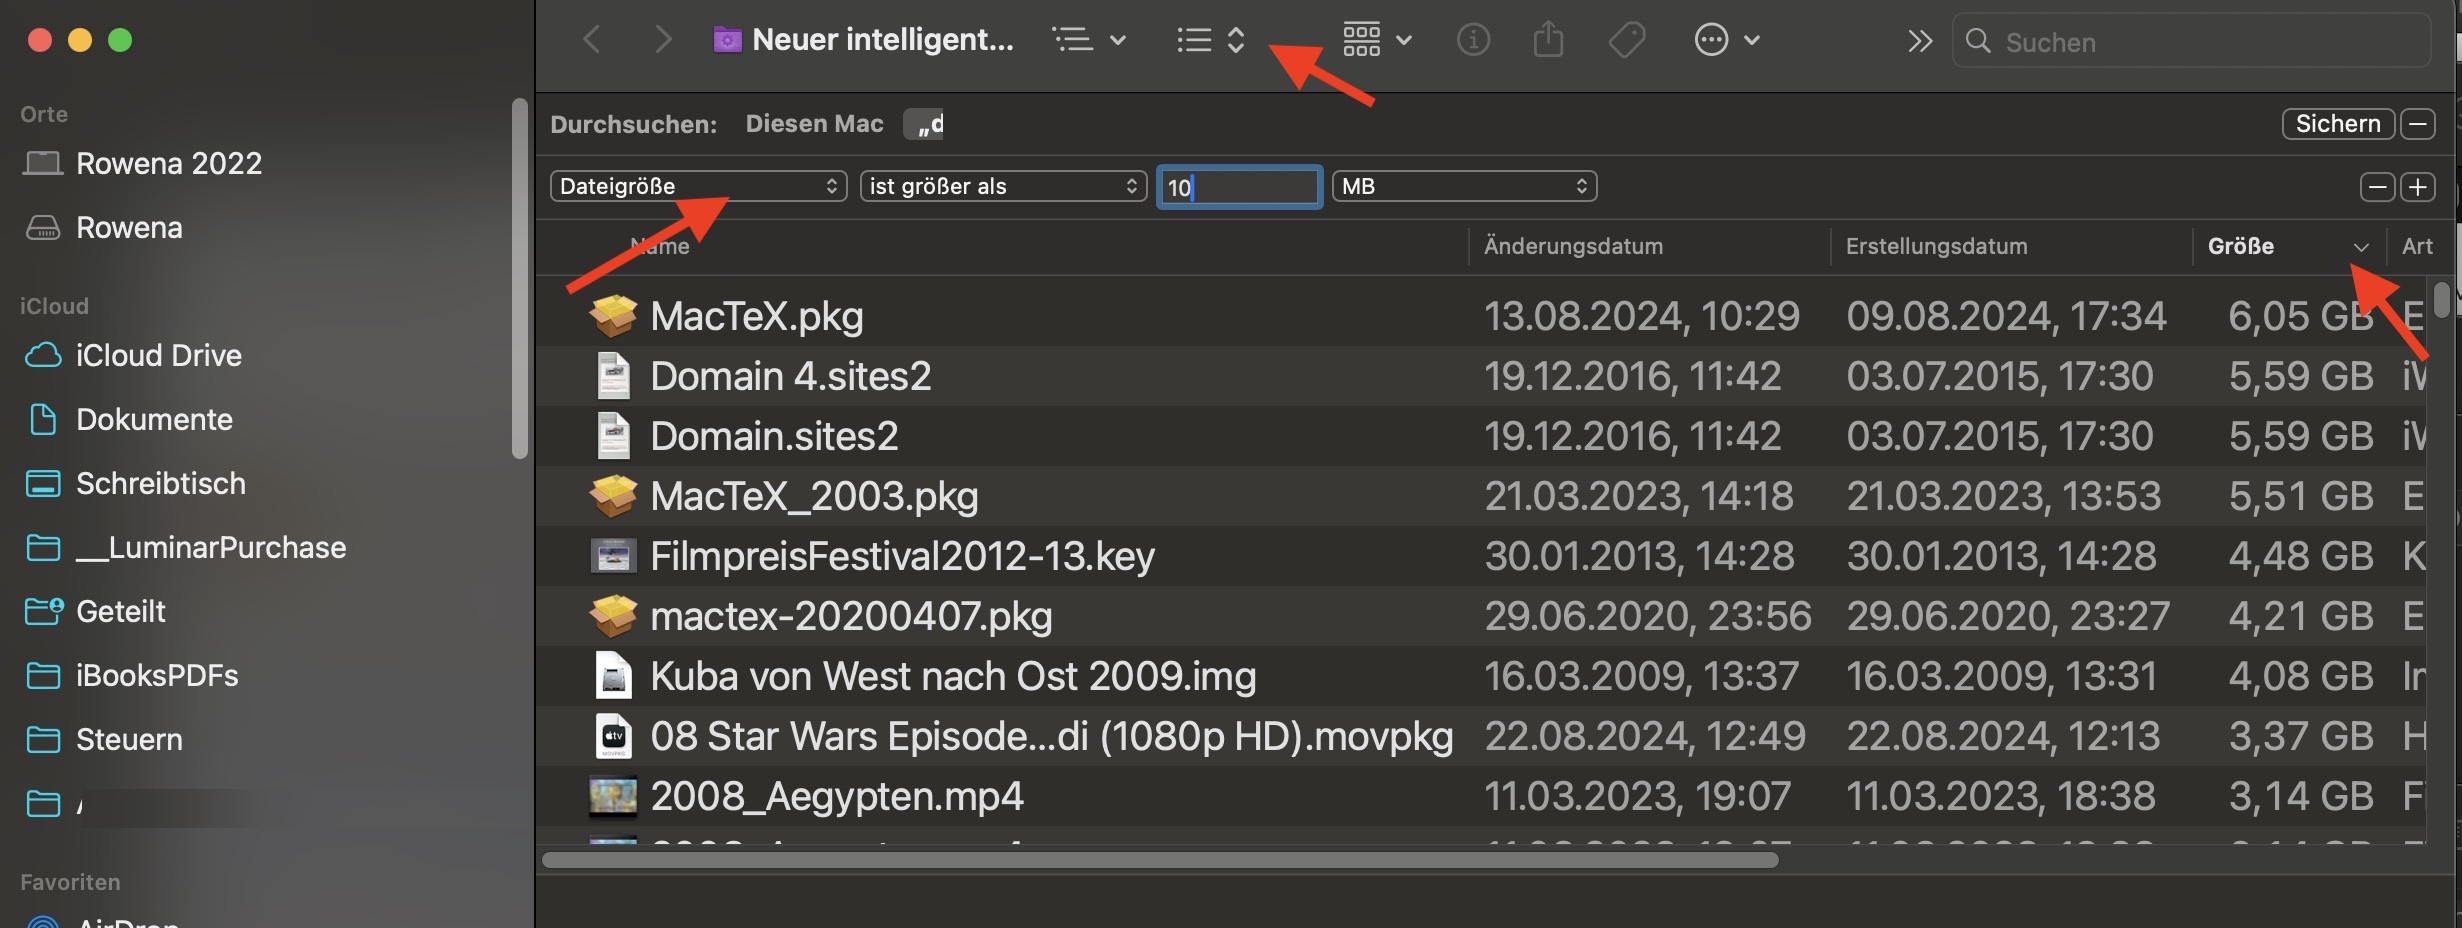The width and height of the screenshot is (2462, 928).
Task: Open the ellipsis actions menu
Action: (x=1726, y=41)
